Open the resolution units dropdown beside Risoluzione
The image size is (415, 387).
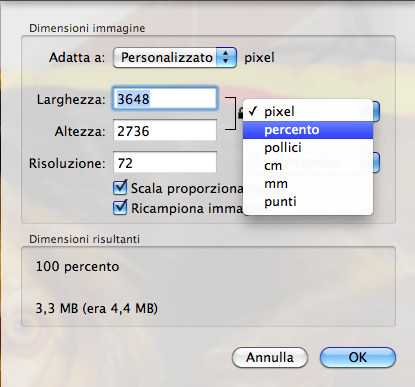click(x=376, y=162)
